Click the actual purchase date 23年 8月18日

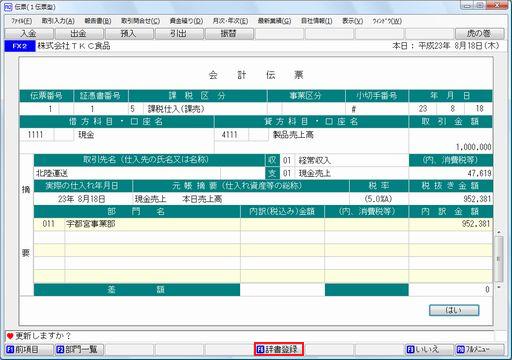pyautogui.click(x=83, y=199)
